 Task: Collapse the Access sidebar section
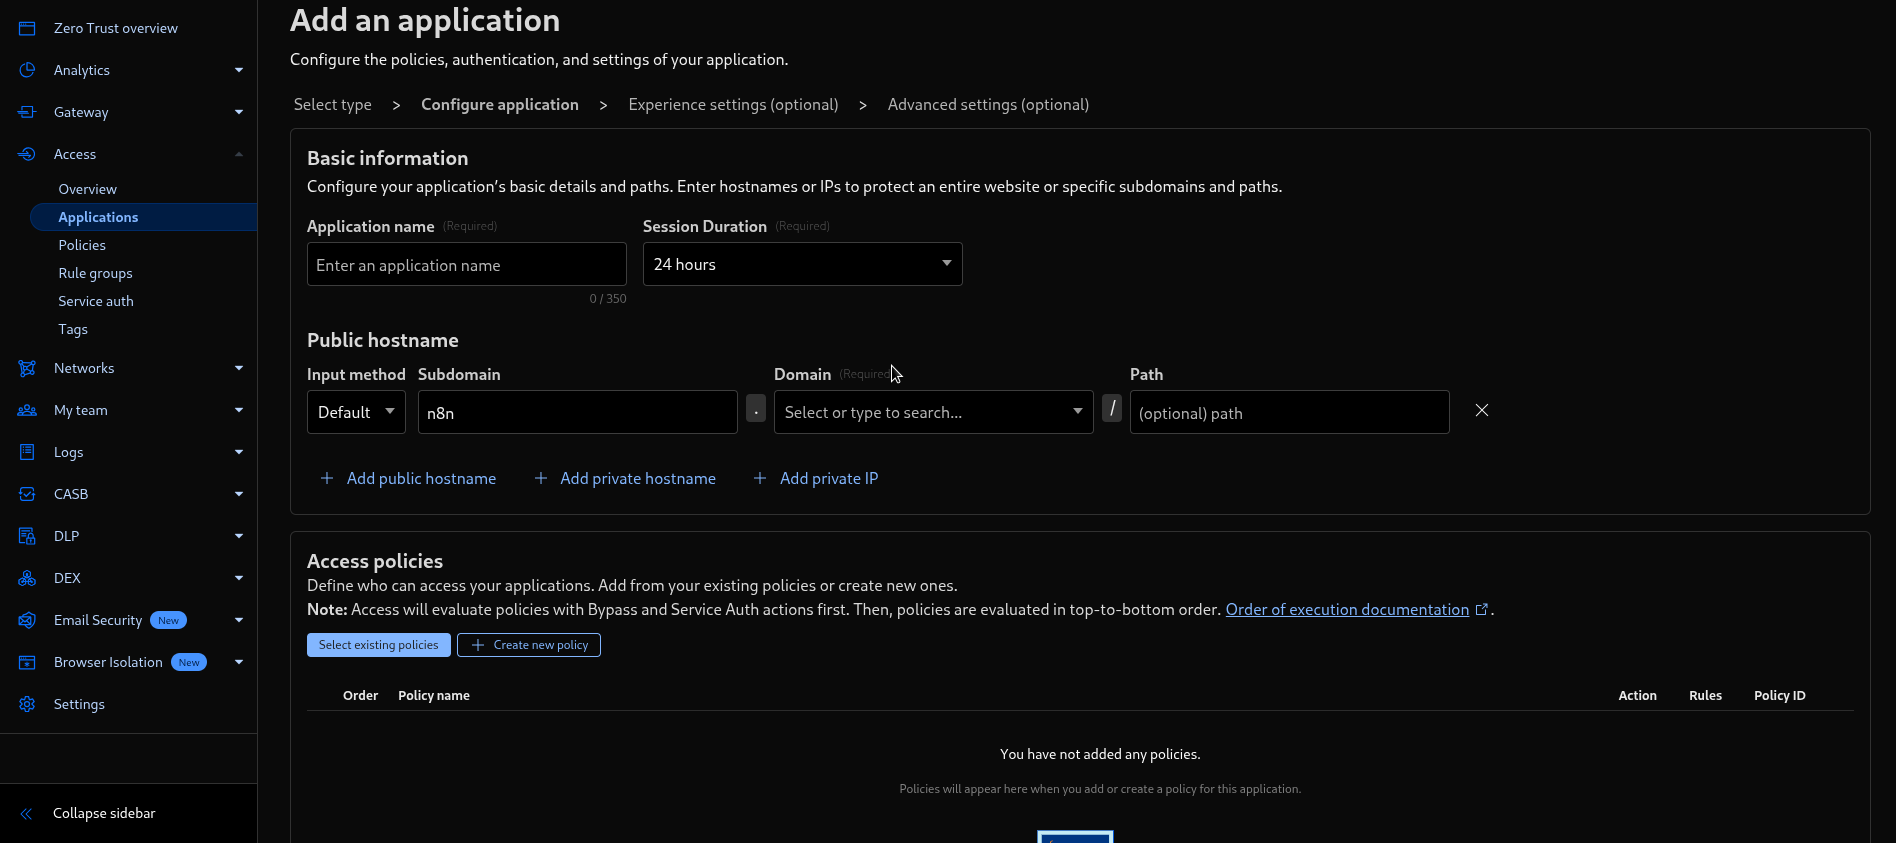click(239, 154)
